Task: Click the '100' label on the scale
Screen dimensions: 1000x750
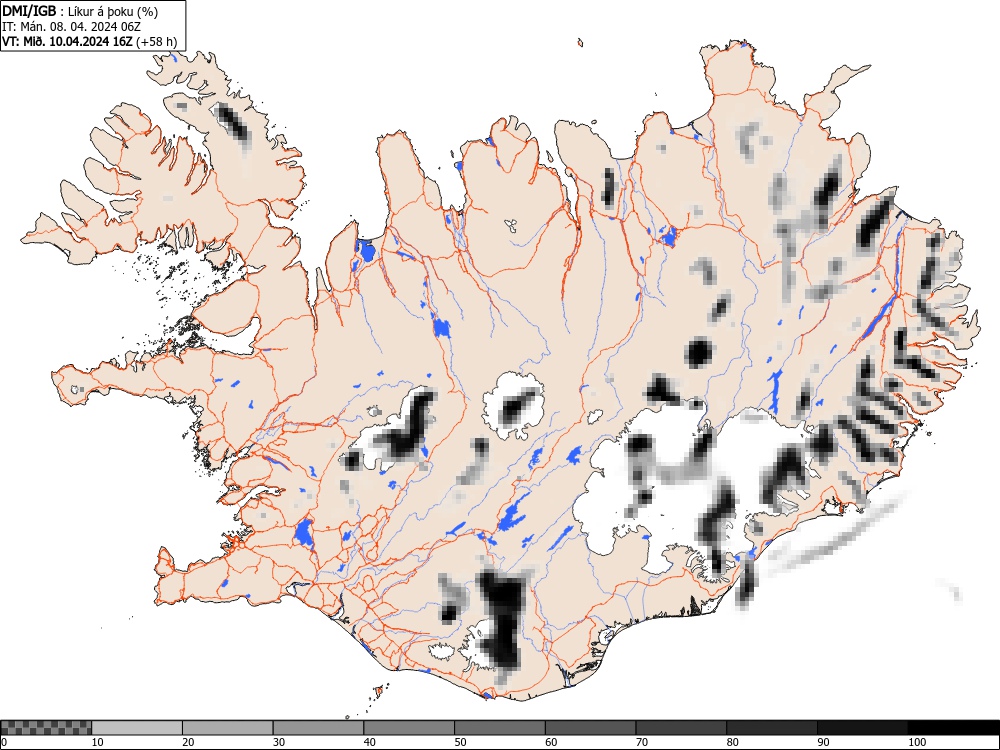Action: click(x=917, y=742)
